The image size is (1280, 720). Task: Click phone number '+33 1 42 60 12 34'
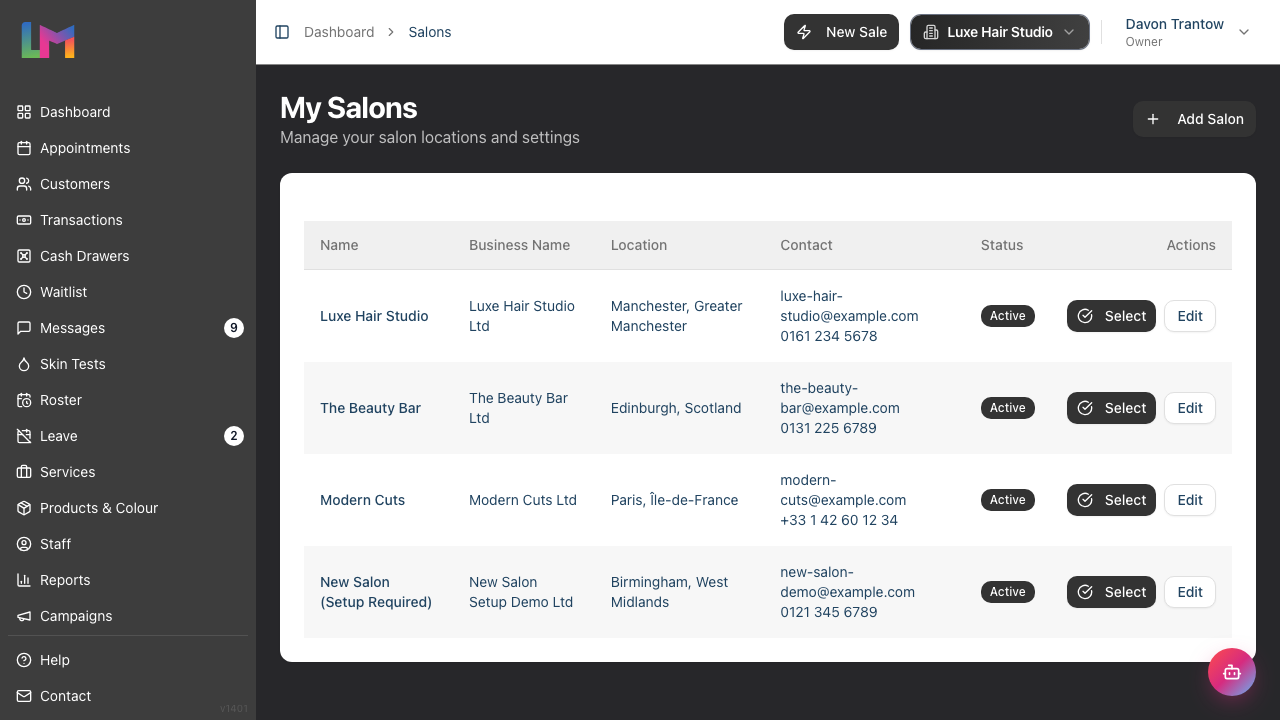[x=839, y=520]
